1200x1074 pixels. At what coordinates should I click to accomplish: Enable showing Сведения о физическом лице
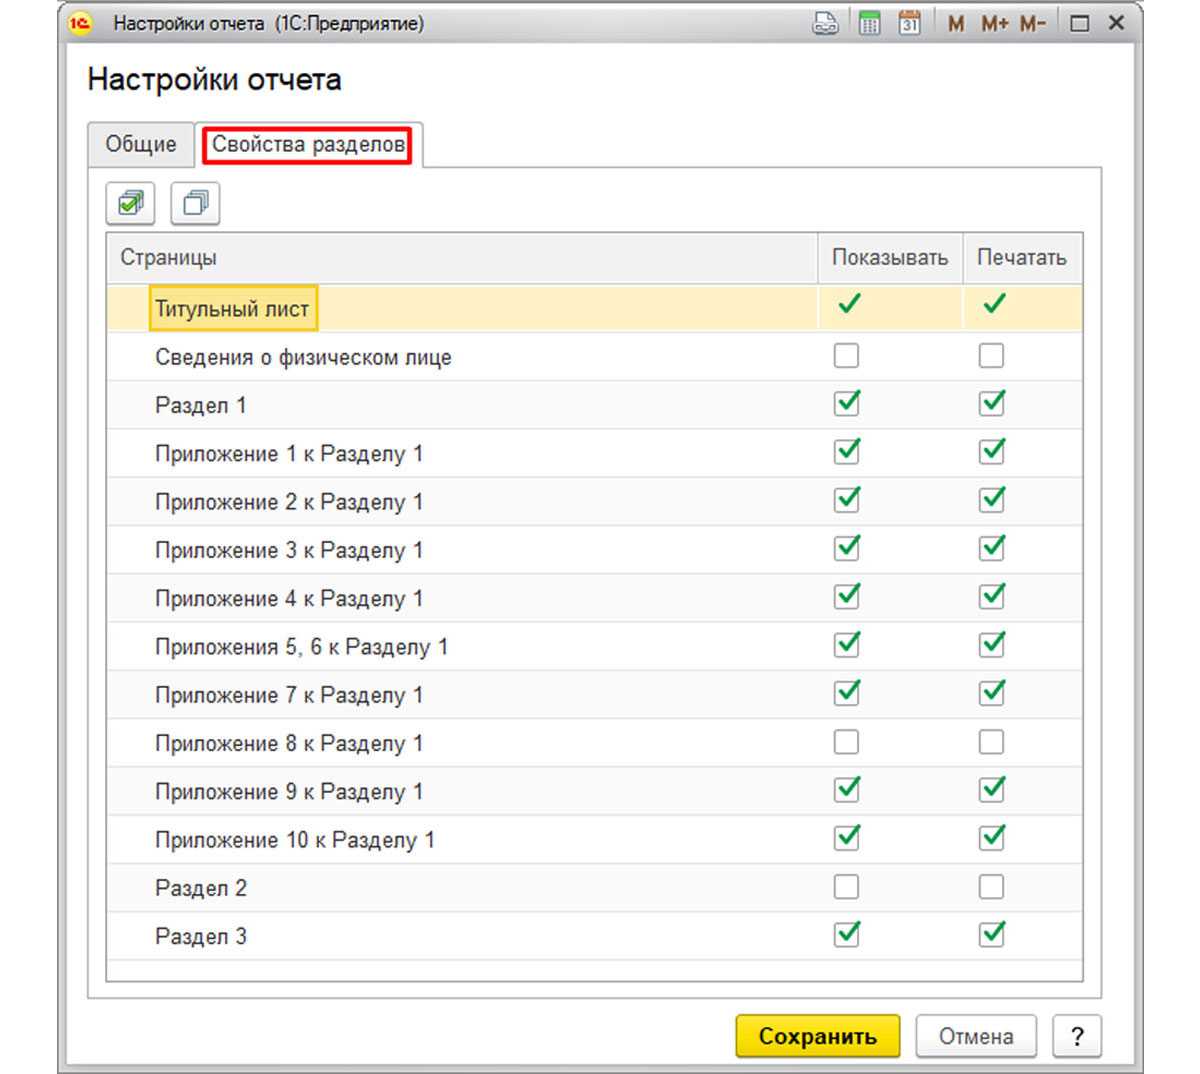[x=846, y=356]
